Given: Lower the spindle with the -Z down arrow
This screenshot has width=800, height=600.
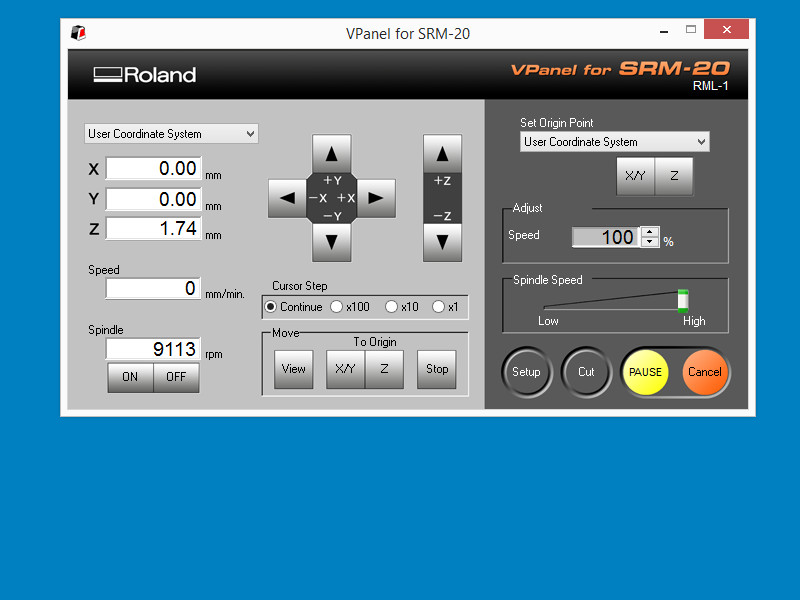Looking at the screenshot, I should point(442,242).
